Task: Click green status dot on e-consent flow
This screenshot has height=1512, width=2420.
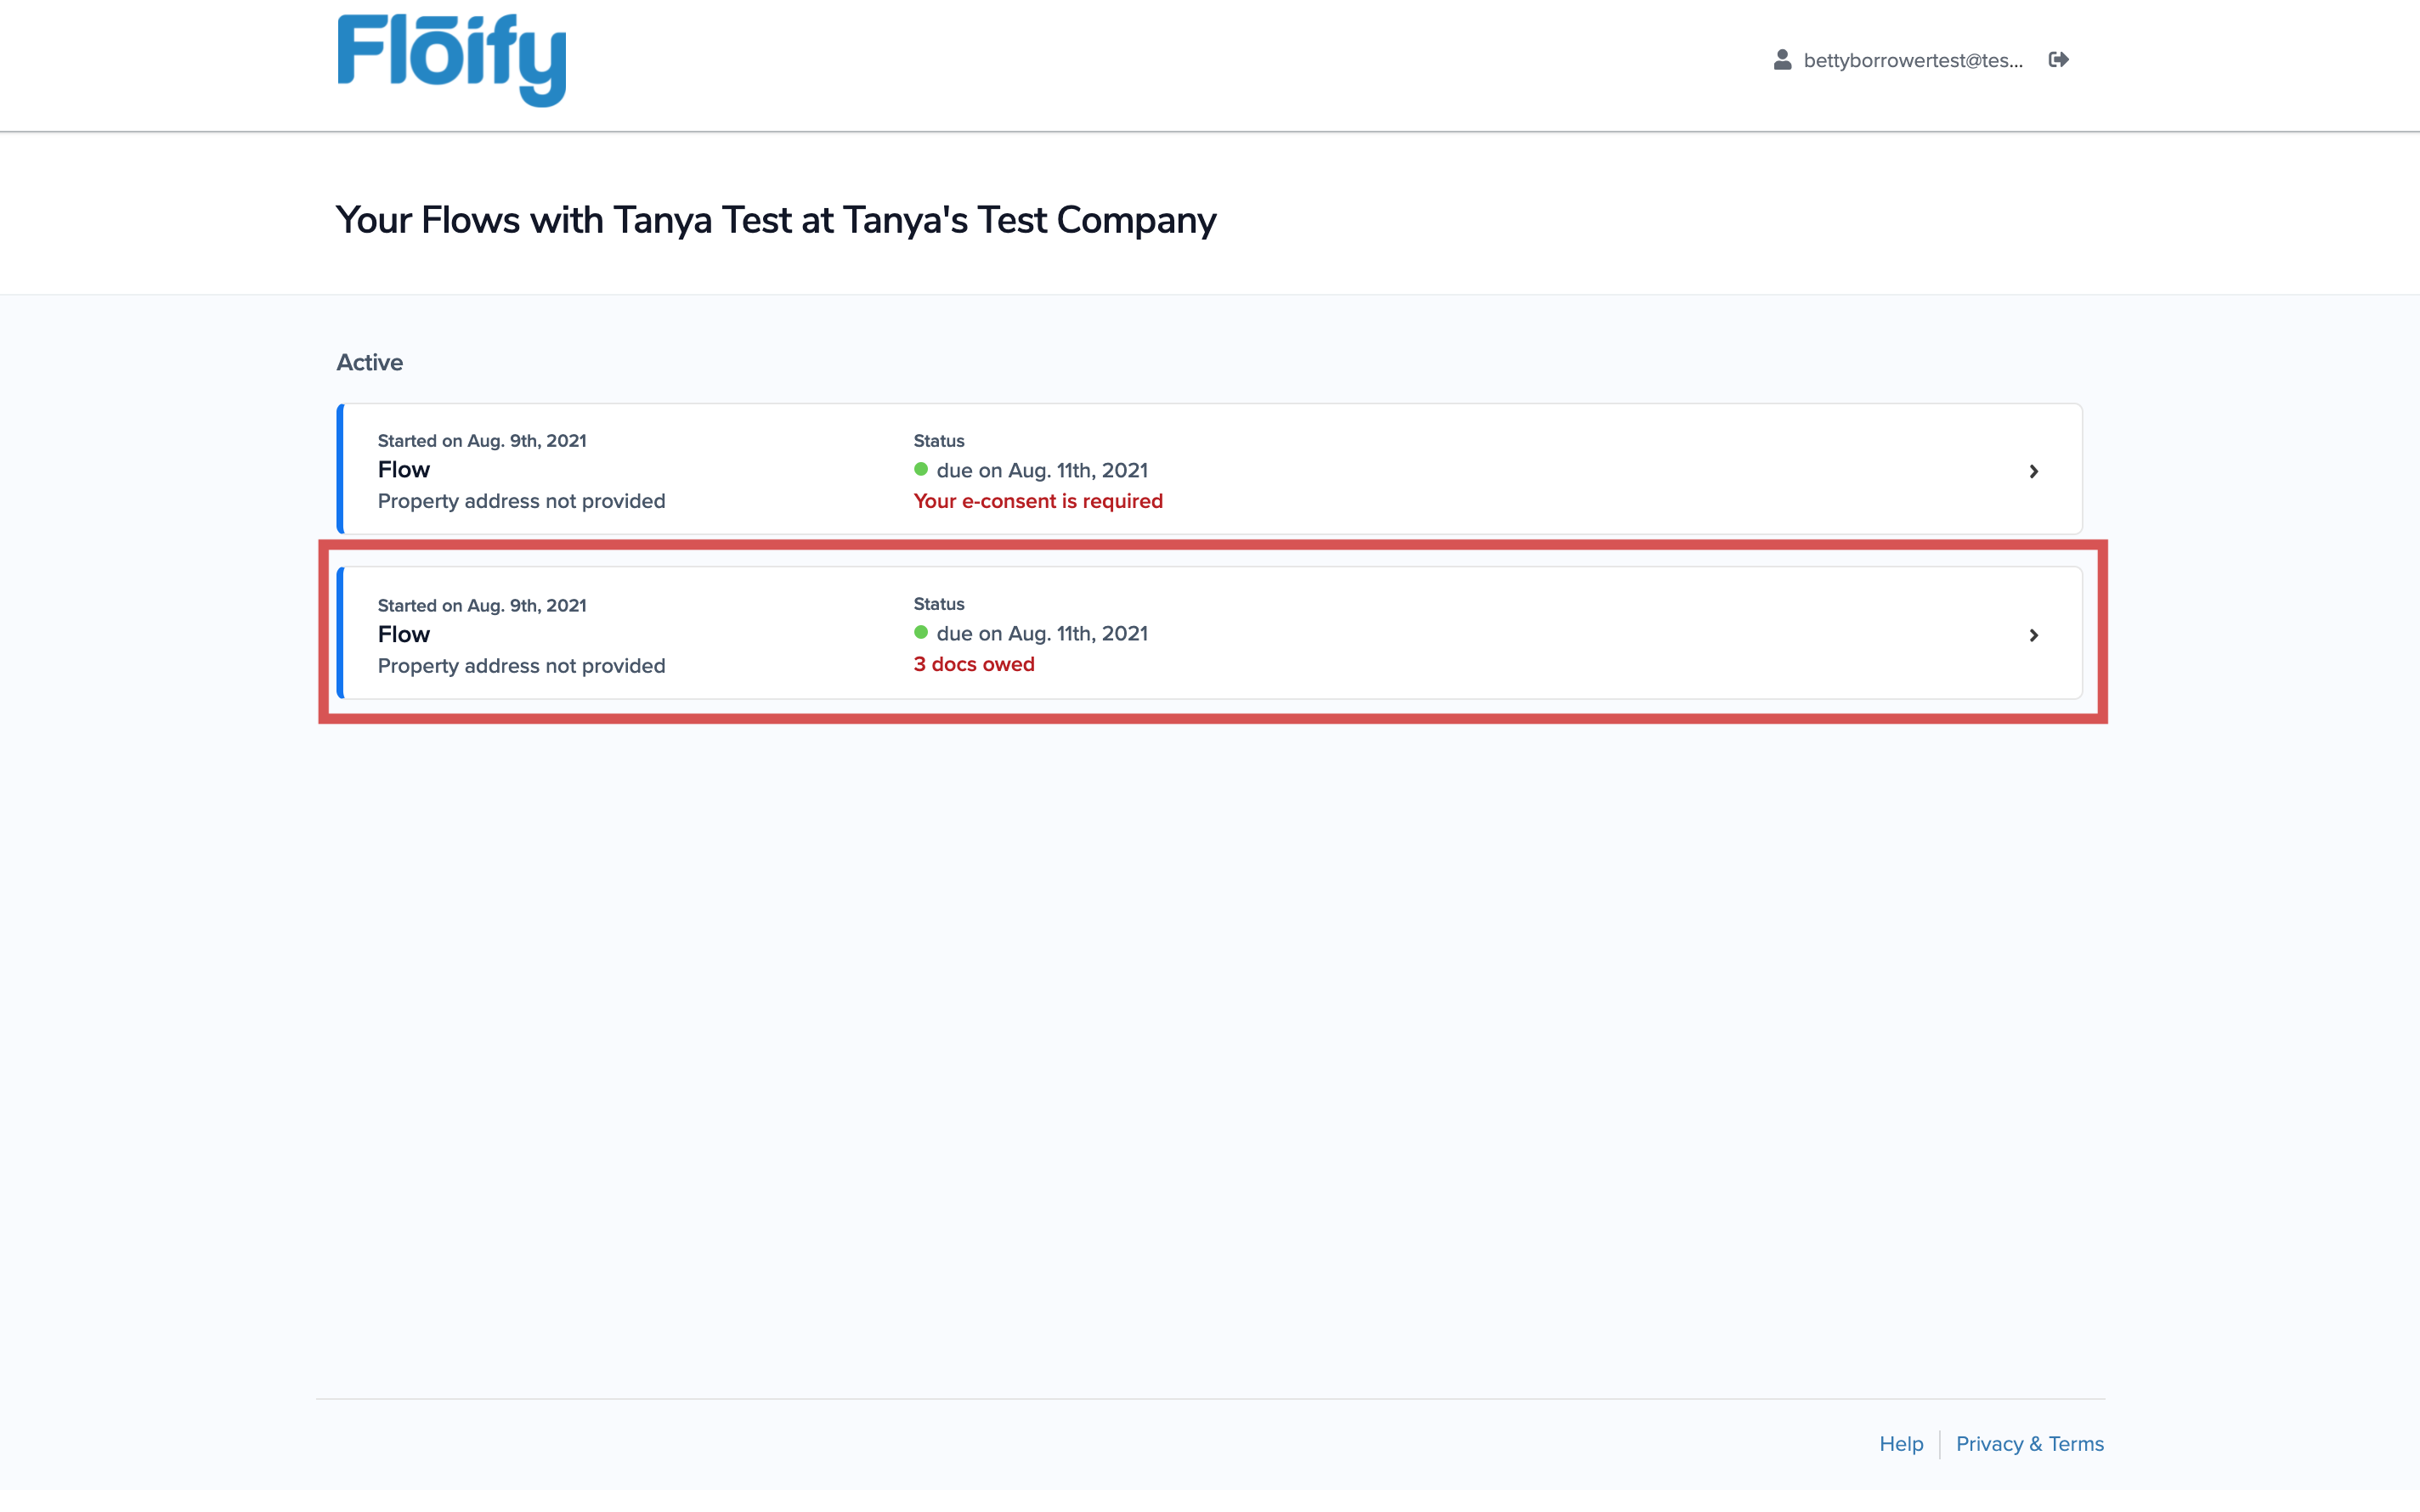Action: [921, 469]
